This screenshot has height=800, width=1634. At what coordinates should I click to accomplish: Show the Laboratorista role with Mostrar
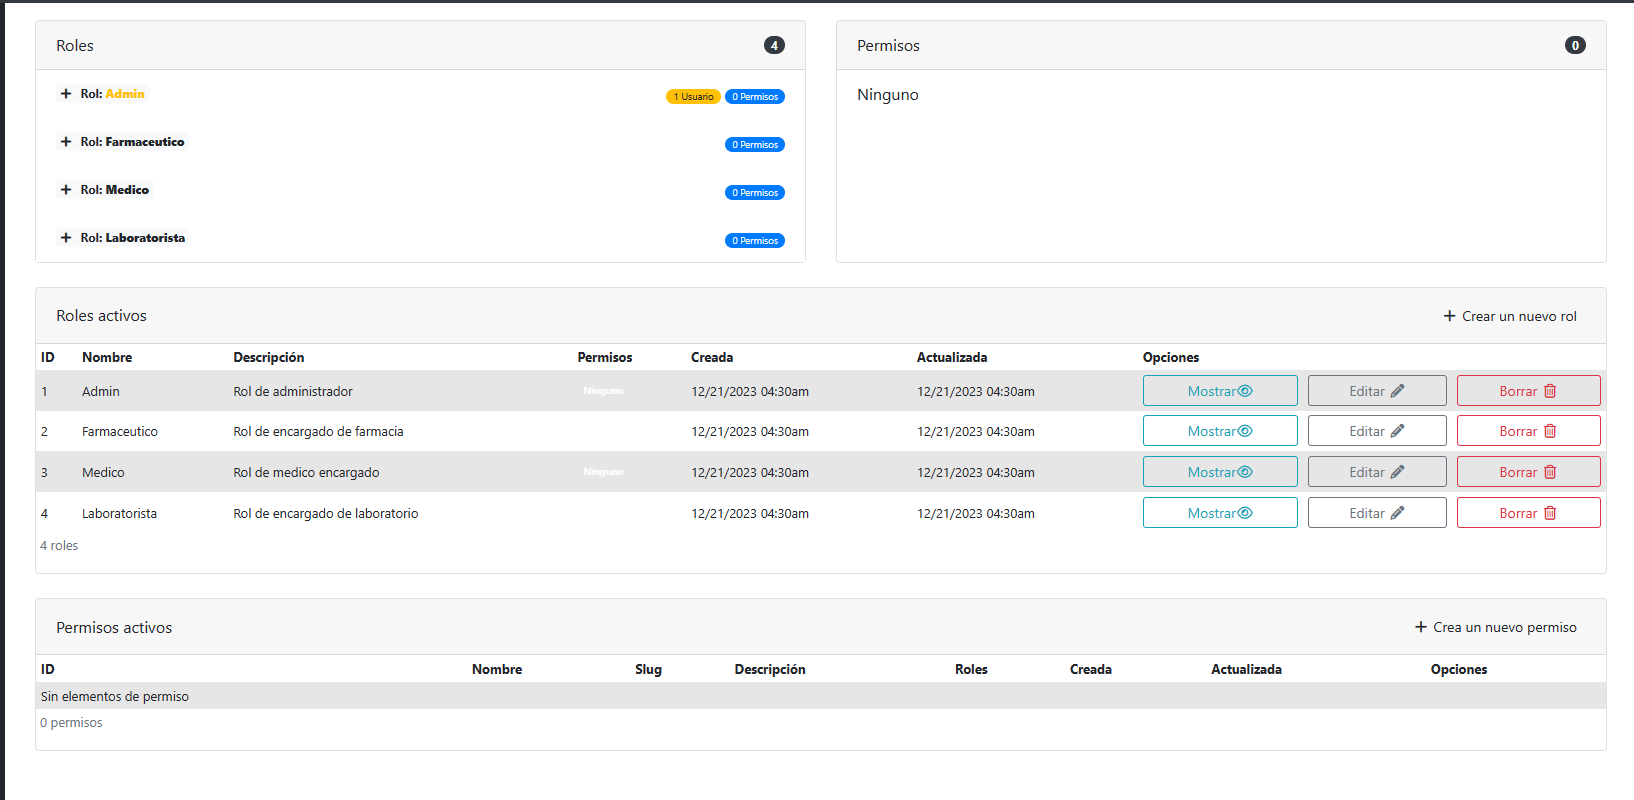(x=1220, y=513)
